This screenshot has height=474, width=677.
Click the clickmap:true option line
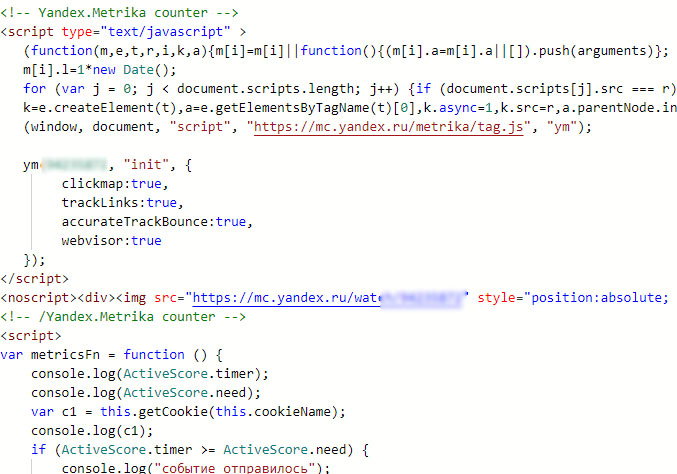[x=115, y=184]
